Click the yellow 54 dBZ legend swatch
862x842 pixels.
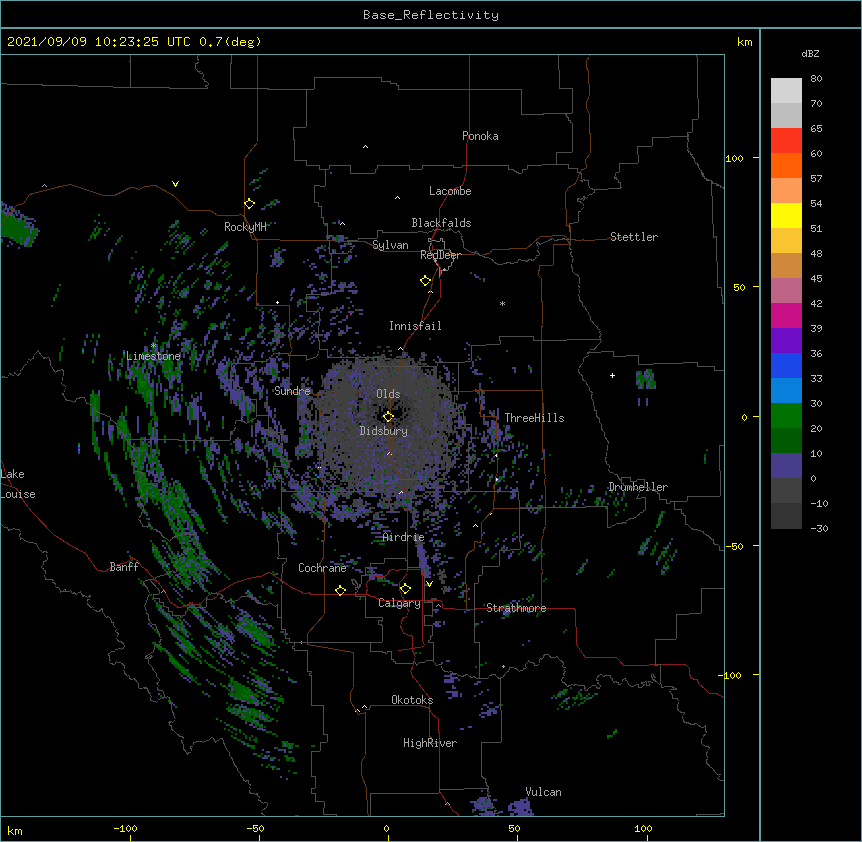tap(786, 215)
